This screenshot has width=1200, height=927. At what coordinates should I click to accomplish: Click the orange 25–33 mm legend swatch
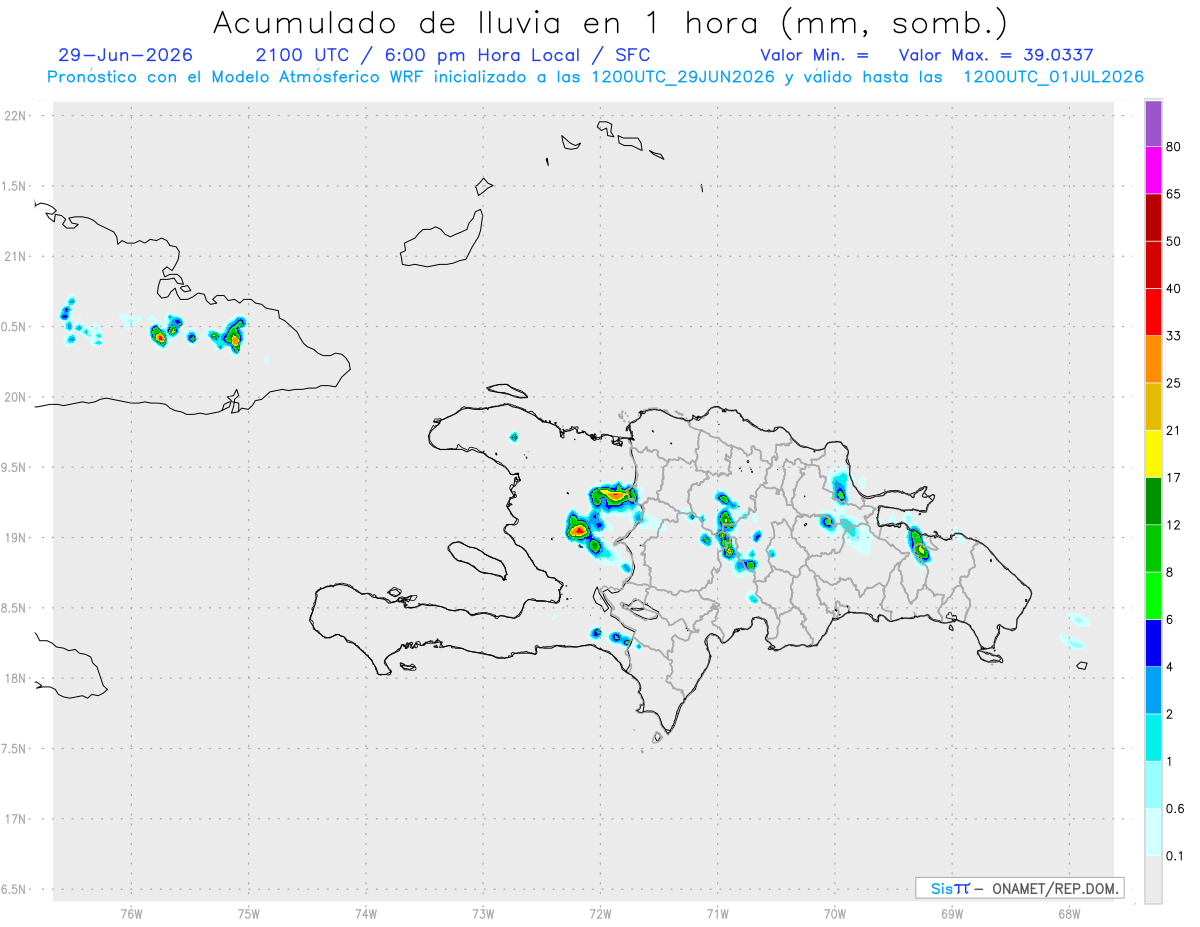click(x=1153, y=359)
